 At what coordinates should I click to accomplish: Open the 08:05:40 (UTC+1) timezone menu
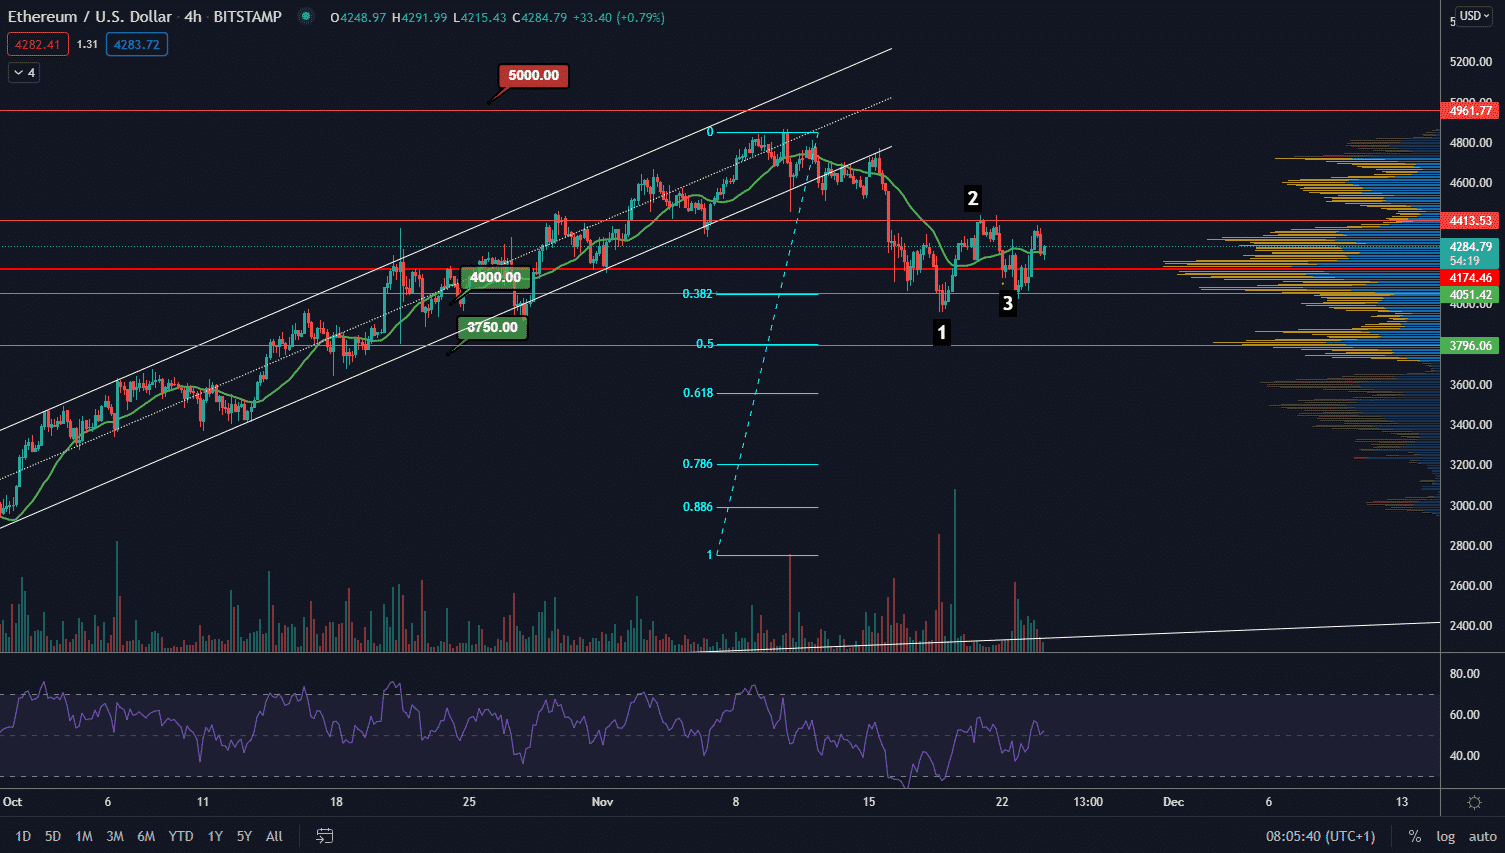point(1320,836)
